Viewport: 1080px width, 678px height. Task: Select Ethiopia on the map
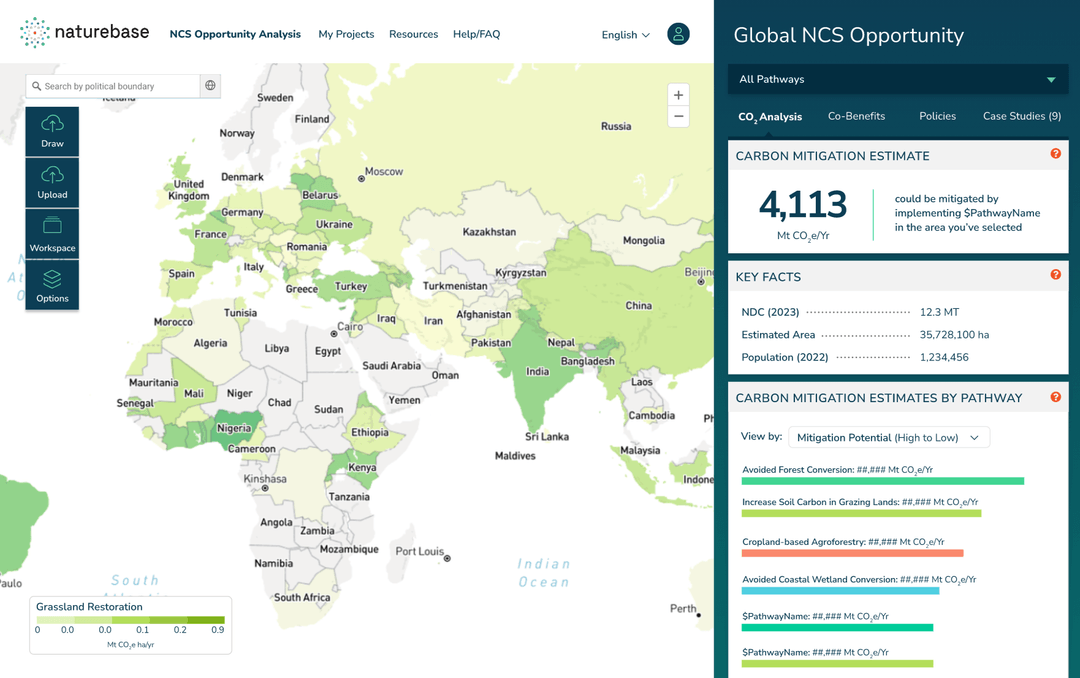click(x=370, y=433)
